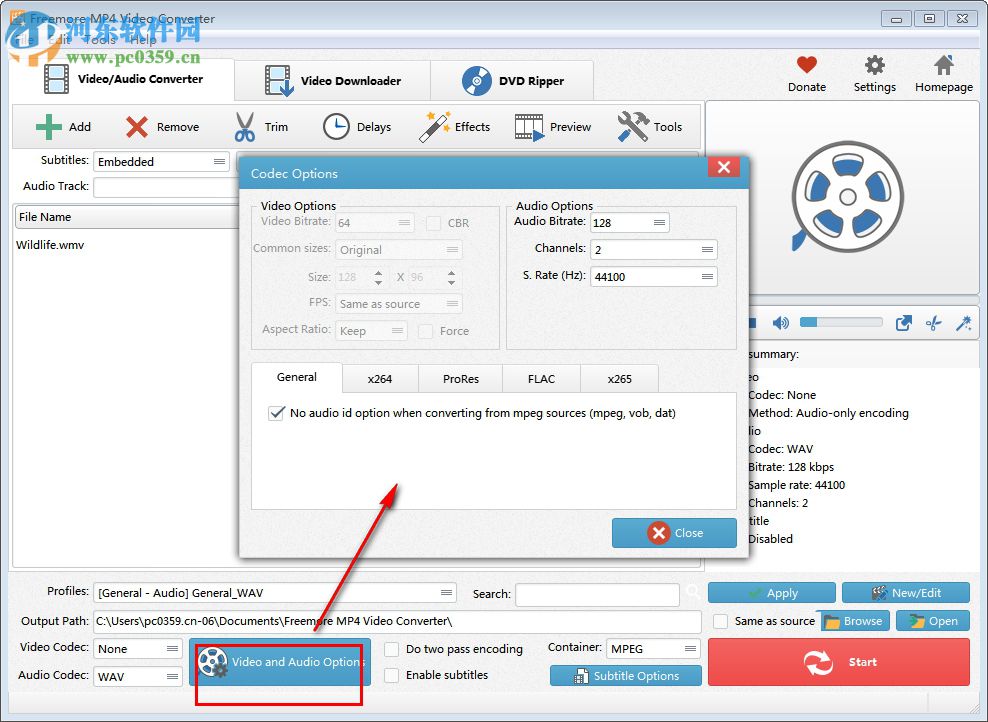Click the Donate heart icon

coord(806,62)
